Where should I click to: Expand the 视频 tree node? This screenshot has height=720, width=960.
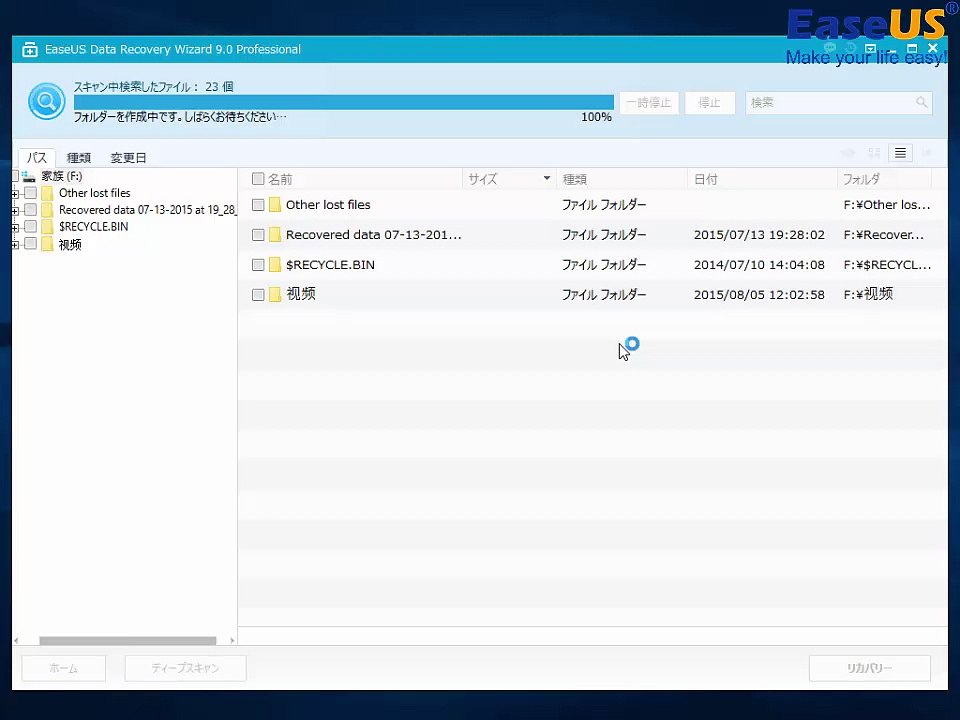coord(15,245)
